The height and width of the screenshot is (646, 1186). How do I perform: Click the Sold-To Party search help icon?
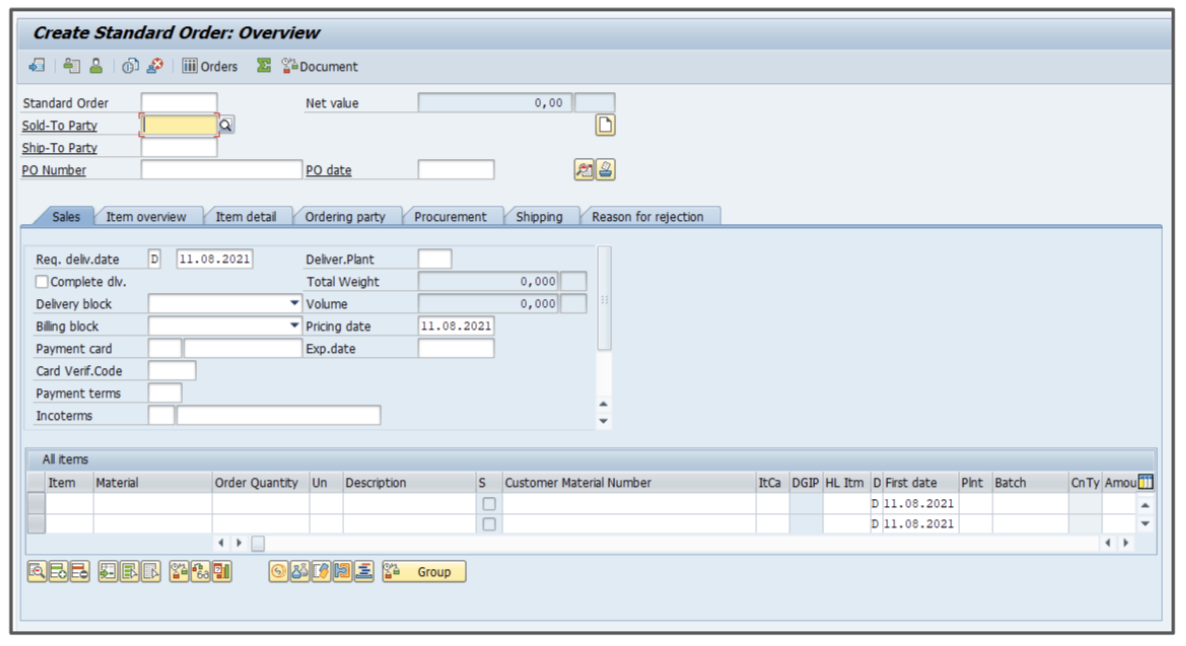point(227,125)
